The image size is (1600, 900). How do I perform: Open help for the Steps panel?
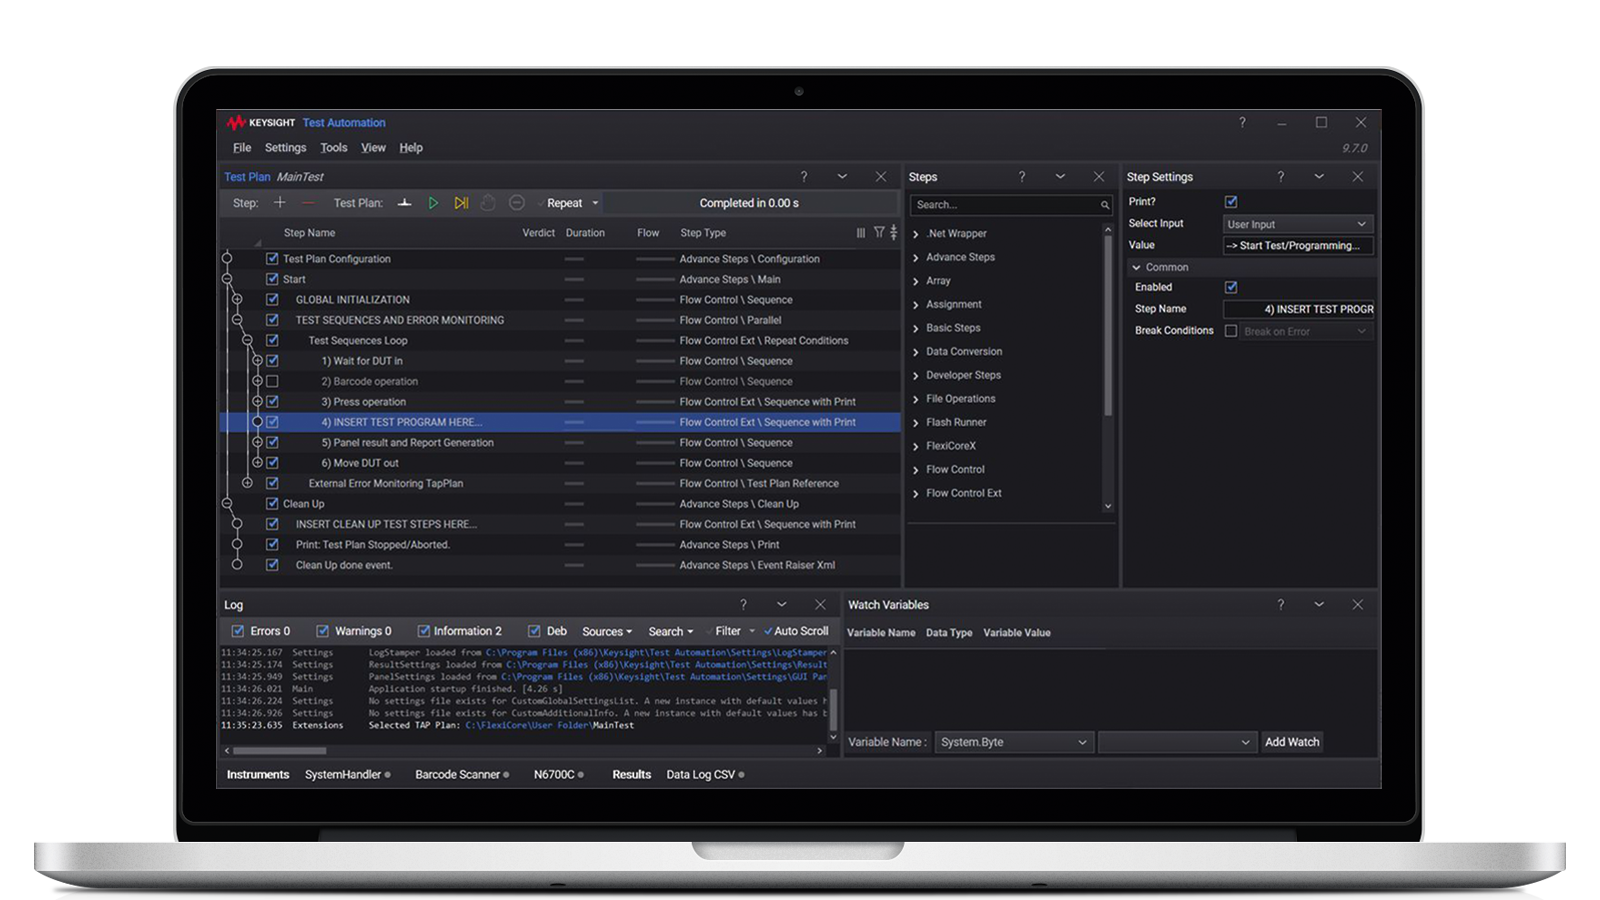[1021, 177]
